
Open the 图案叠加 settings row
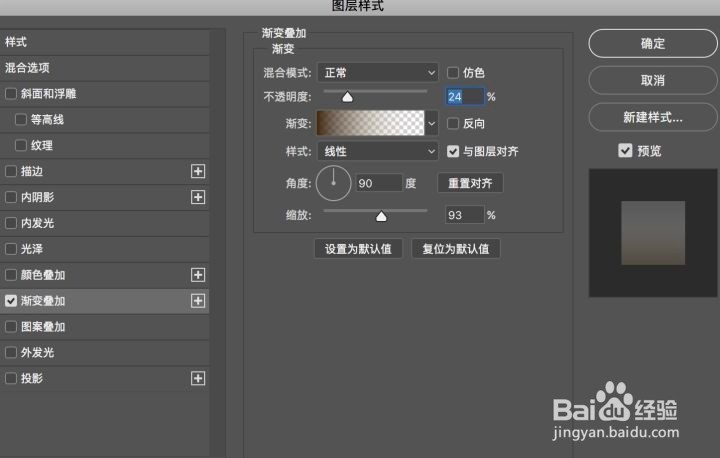pyautogui.click(x=105, y=327)
